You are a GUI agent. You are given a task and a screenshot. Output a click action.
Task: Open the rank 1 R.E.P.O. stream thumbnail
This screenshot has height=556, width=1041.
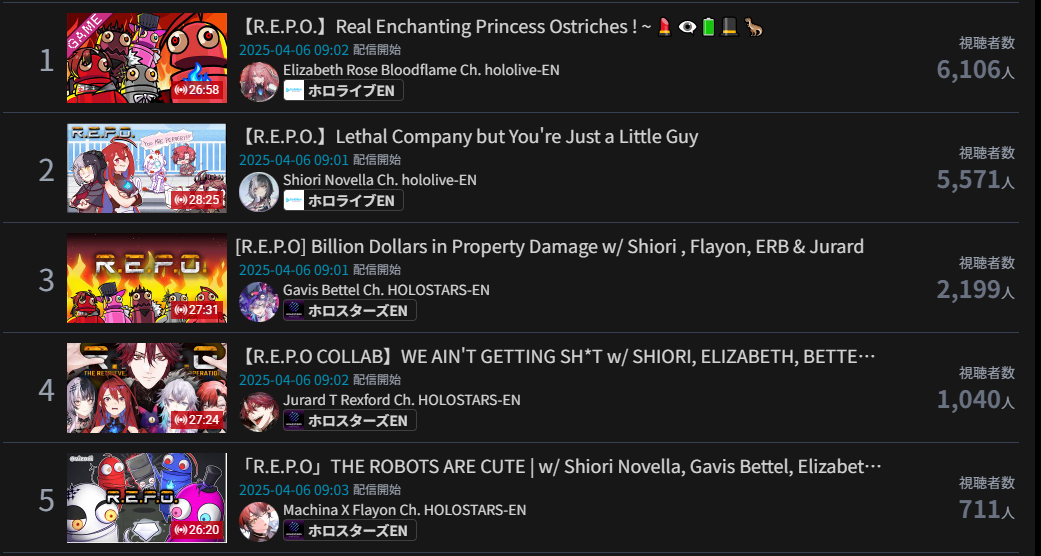[x=147, y=58]
